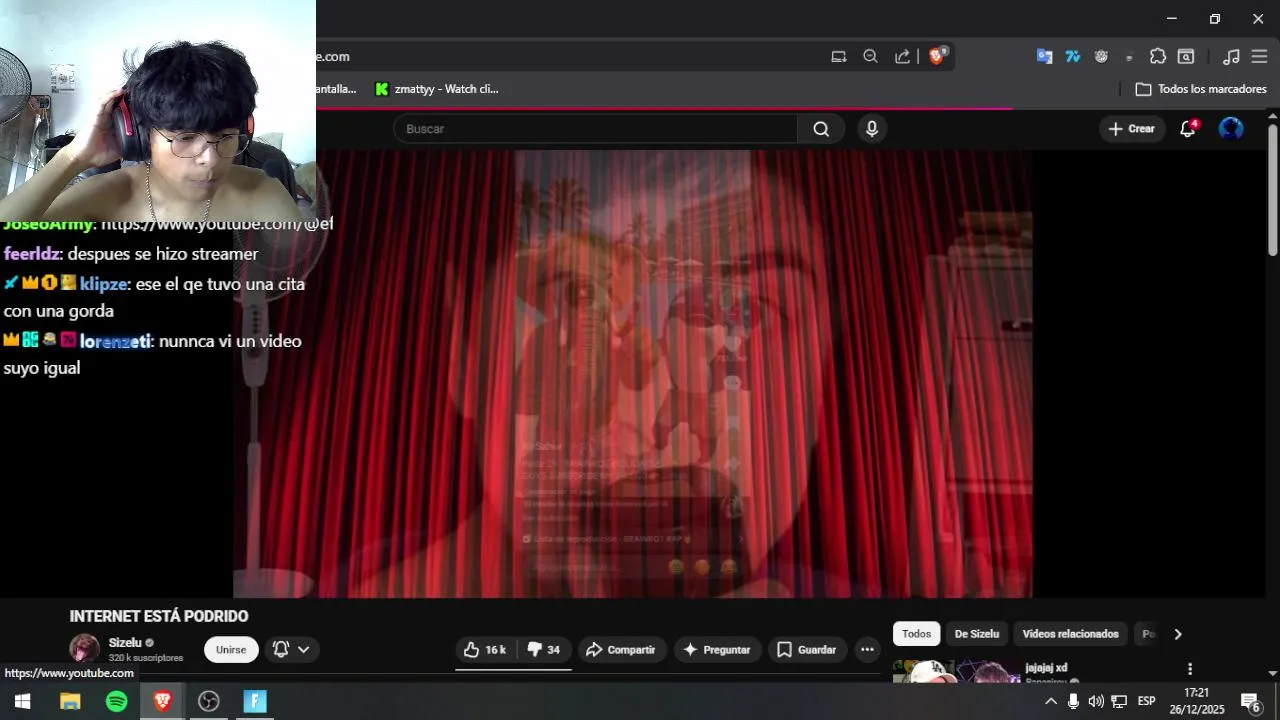
Task: Open the more actions three-dot button
Action: pyautogui.click(x=867, y=650)
